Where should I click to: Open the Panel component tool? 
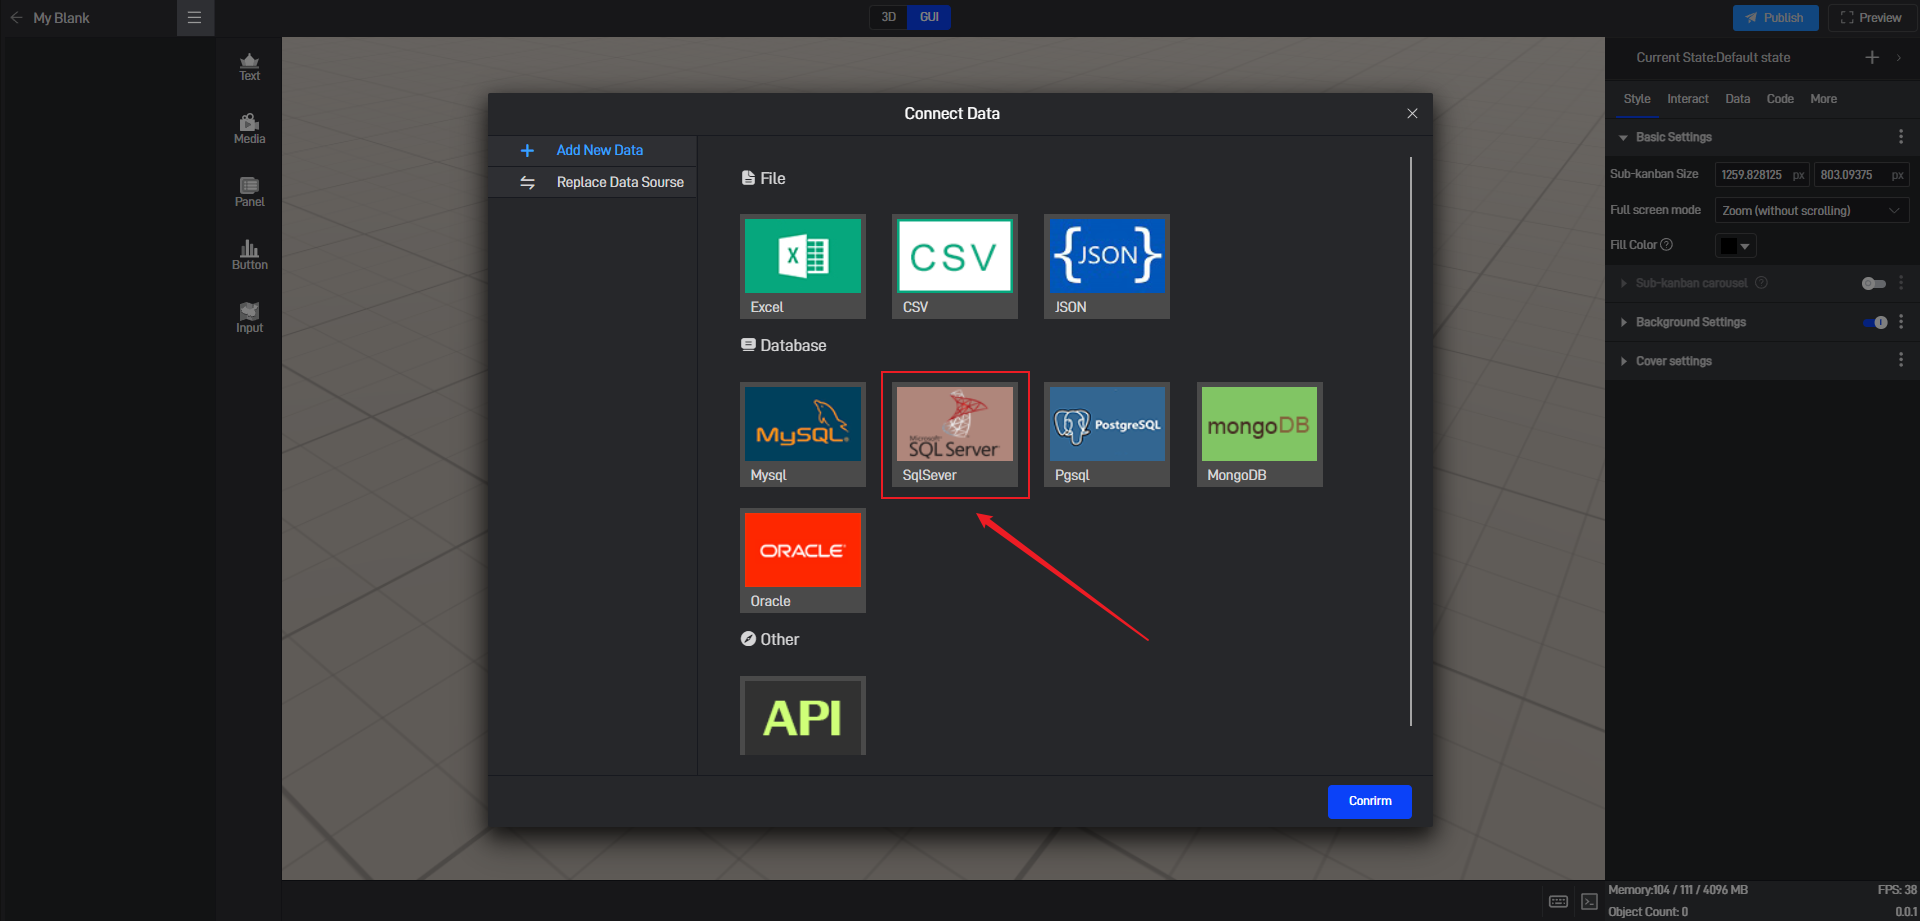pyautogui.click(x=249, y=193)
